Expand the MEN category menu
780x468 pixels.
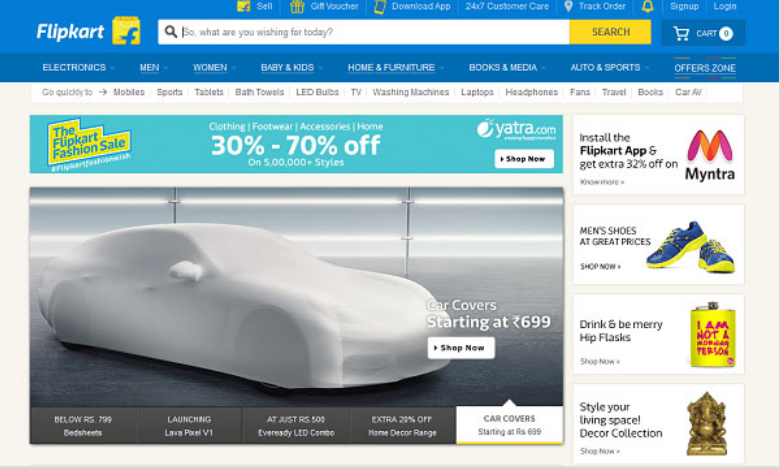click(x=154, y=67)
